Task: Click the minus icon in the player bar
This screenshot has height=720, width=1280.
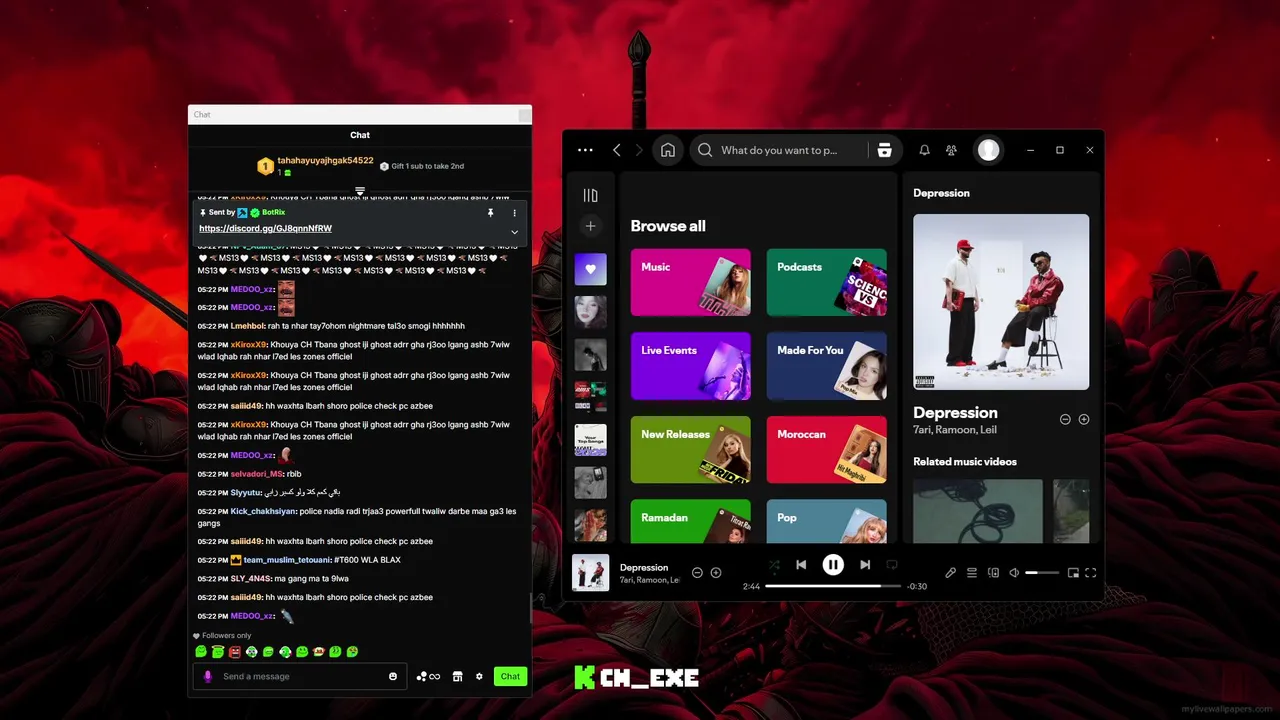Action: coord(697,573)
